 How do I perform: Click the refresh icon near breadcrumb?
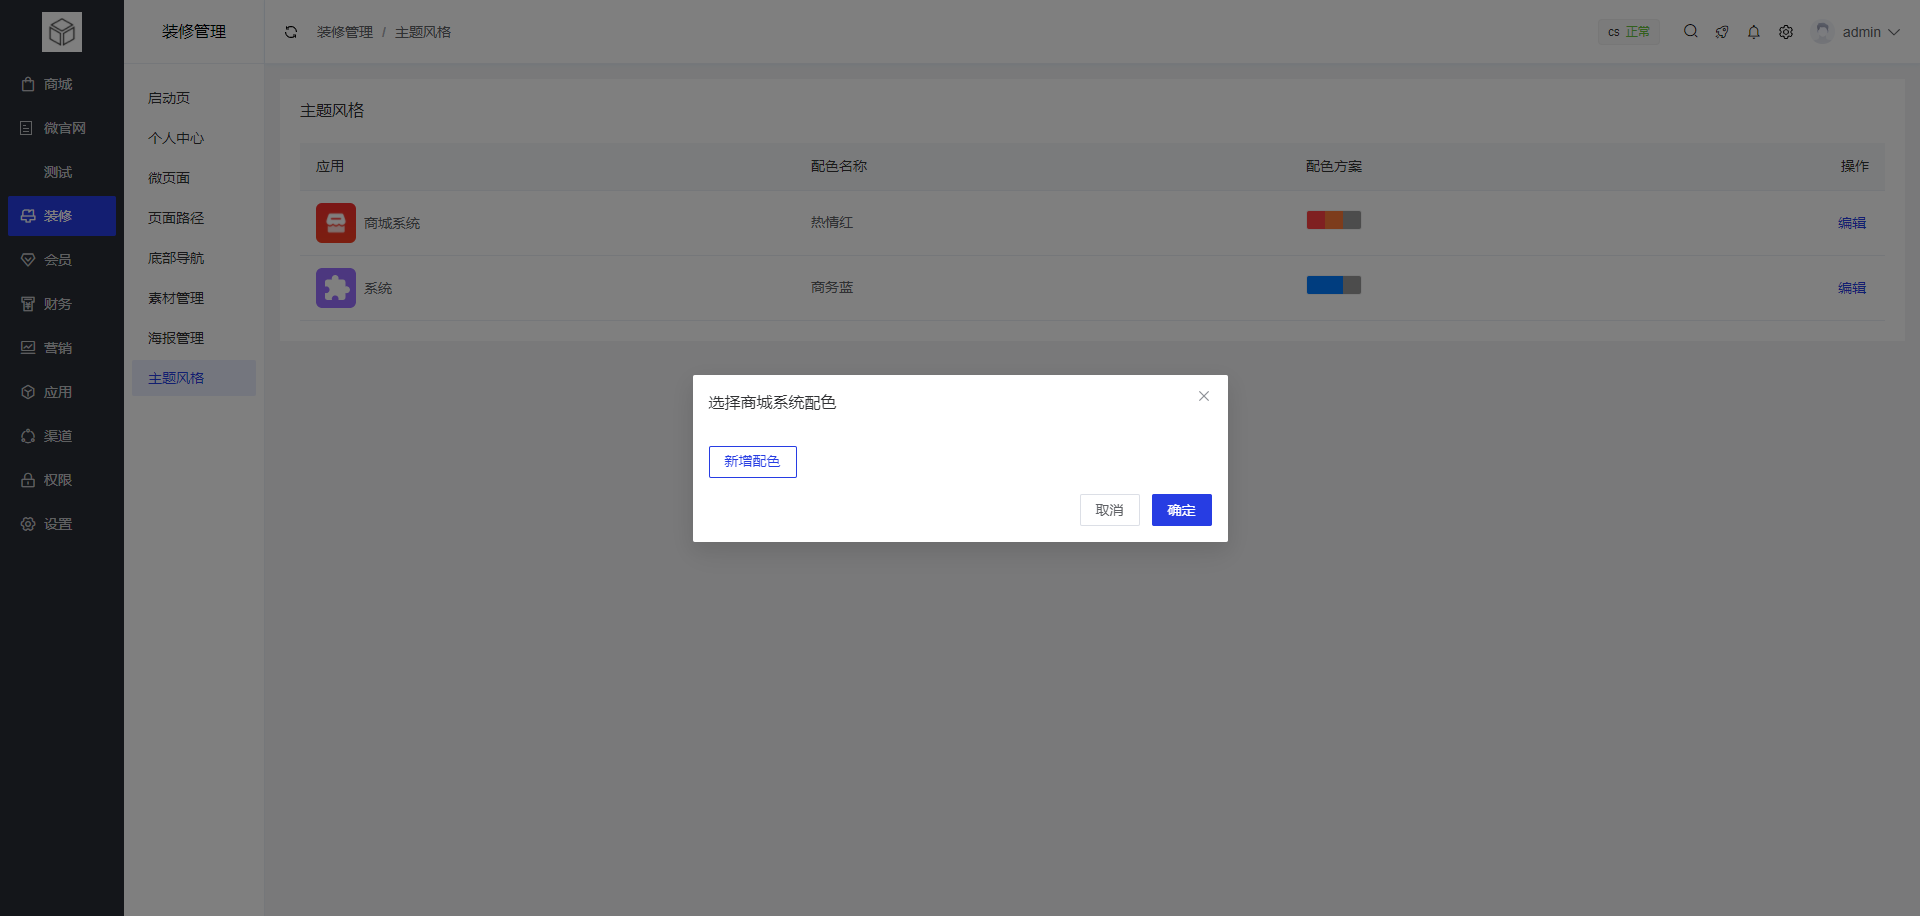tap(291, 31)
